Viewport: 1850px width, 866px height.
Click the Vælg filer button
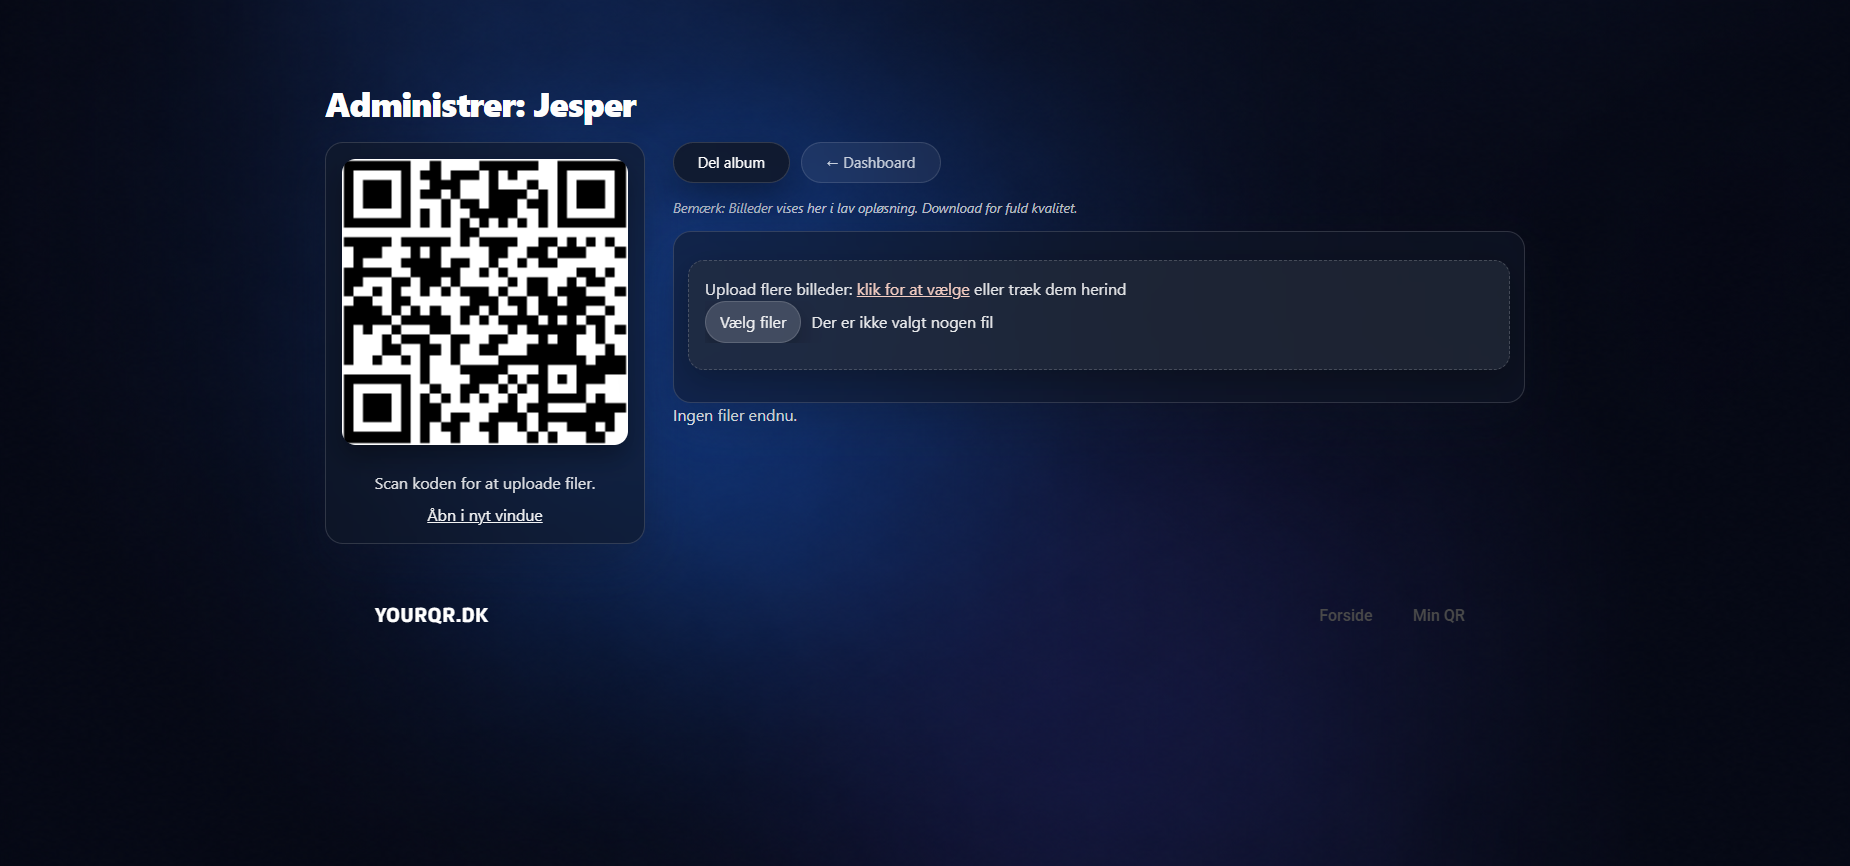pyautogui.click(x=753, y=322)
